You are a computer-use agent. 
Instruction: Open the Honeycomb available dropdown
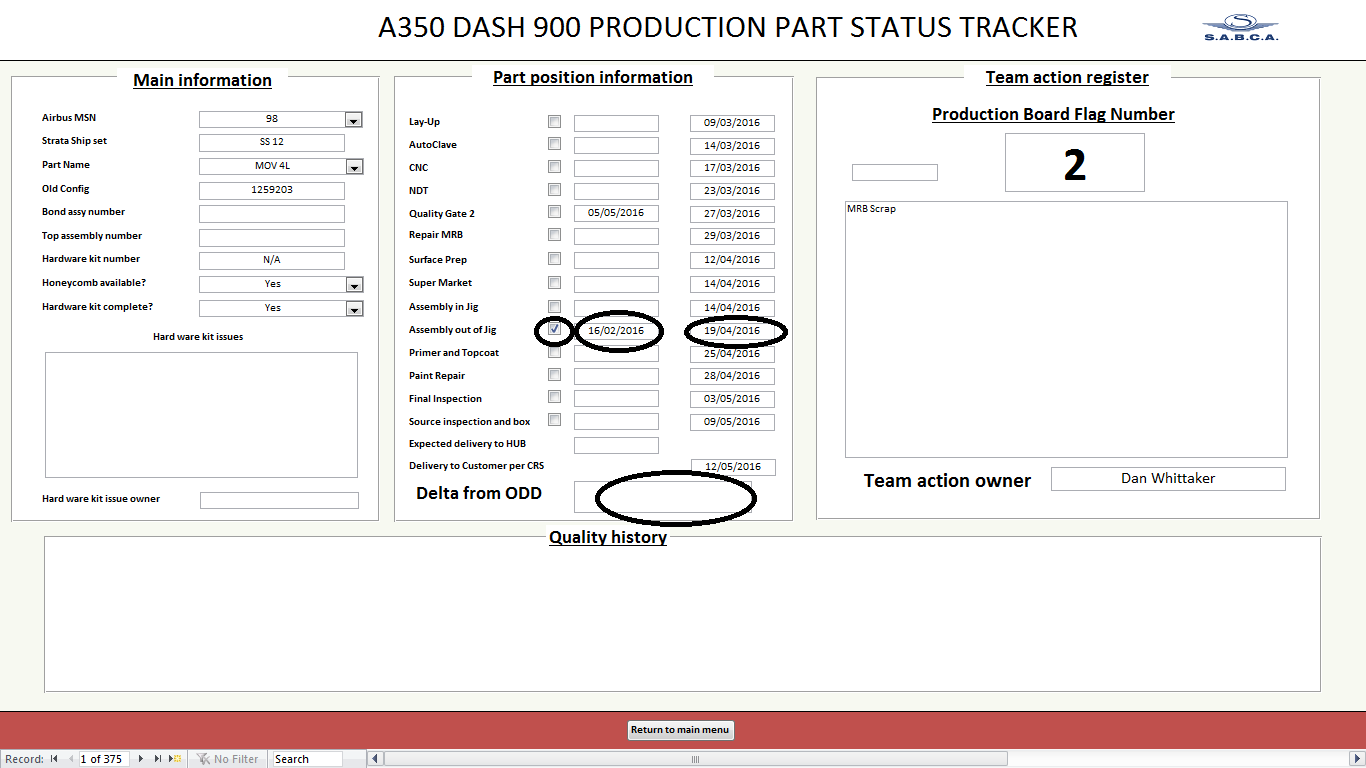point(354,285)
